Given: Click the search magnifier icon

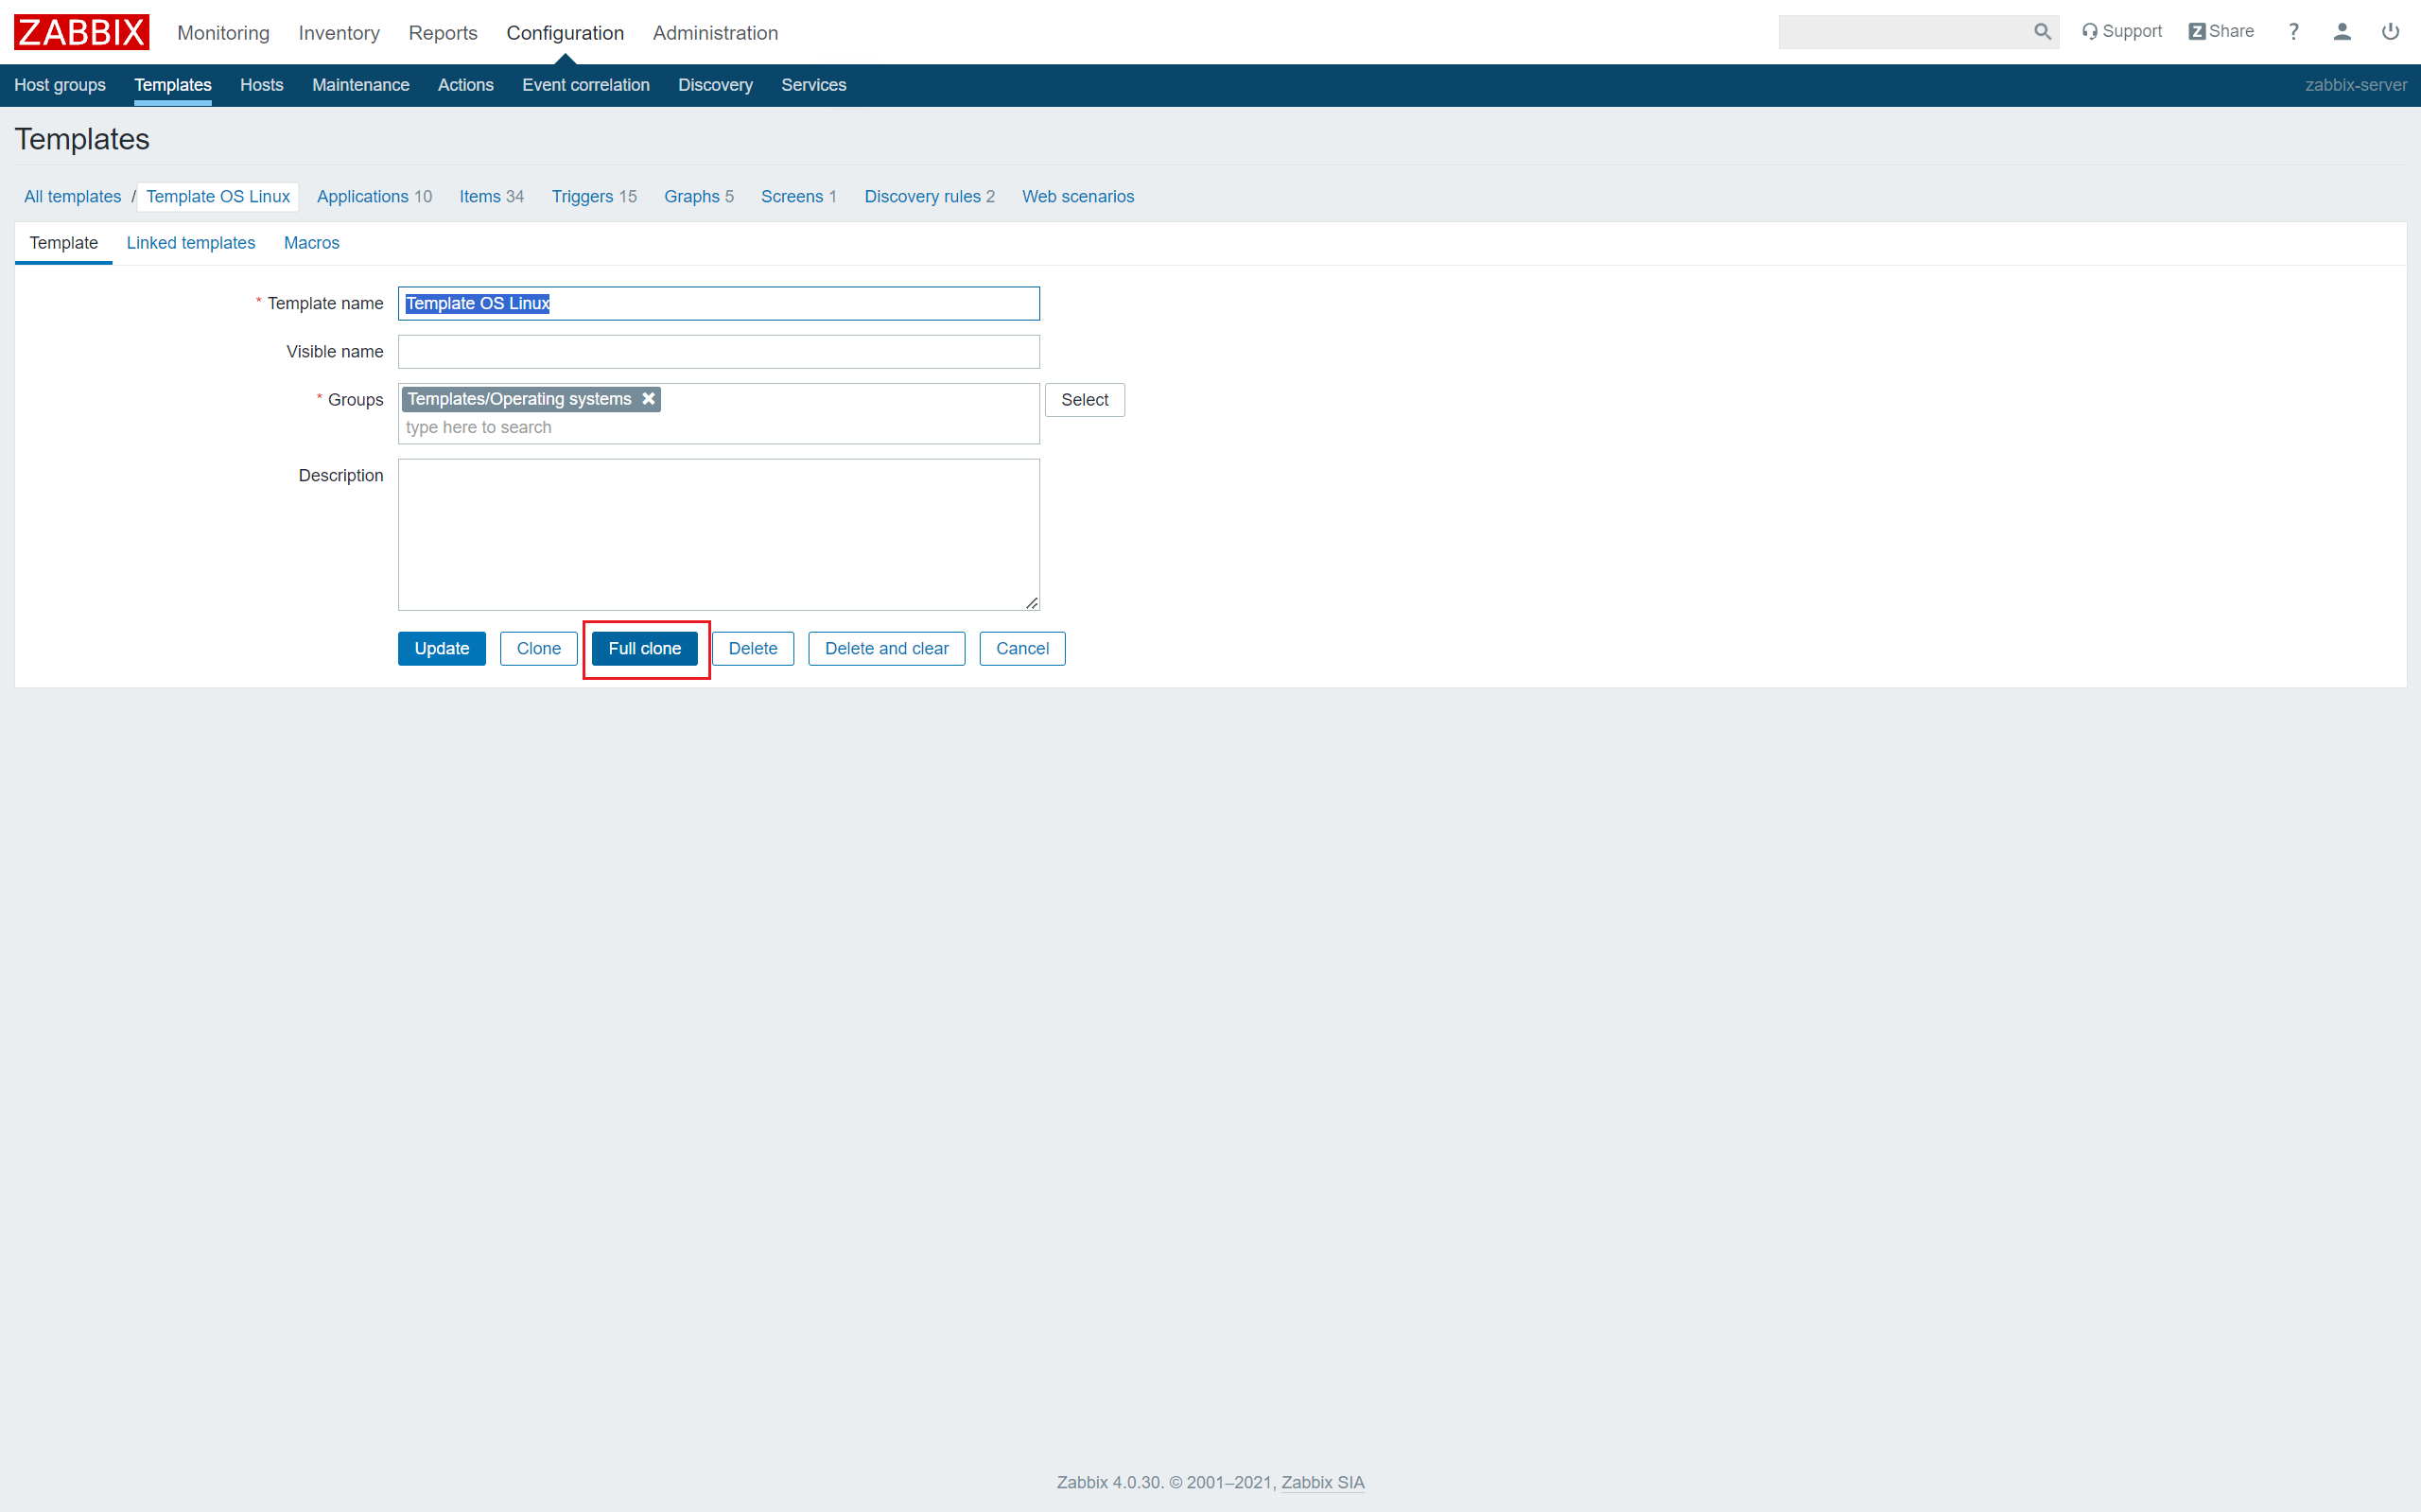Looking at the screenshot, I should point(2042,32).
